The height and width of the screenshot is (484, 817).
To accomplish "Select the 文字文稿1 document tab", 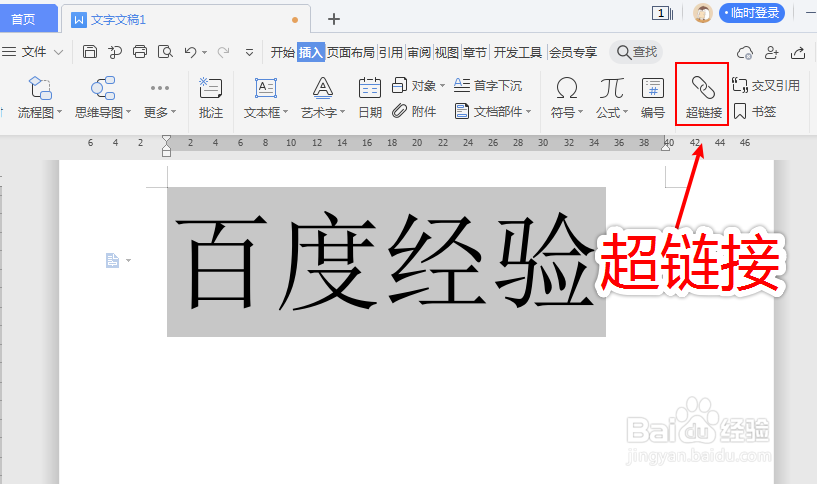I will tap(185, 19).
